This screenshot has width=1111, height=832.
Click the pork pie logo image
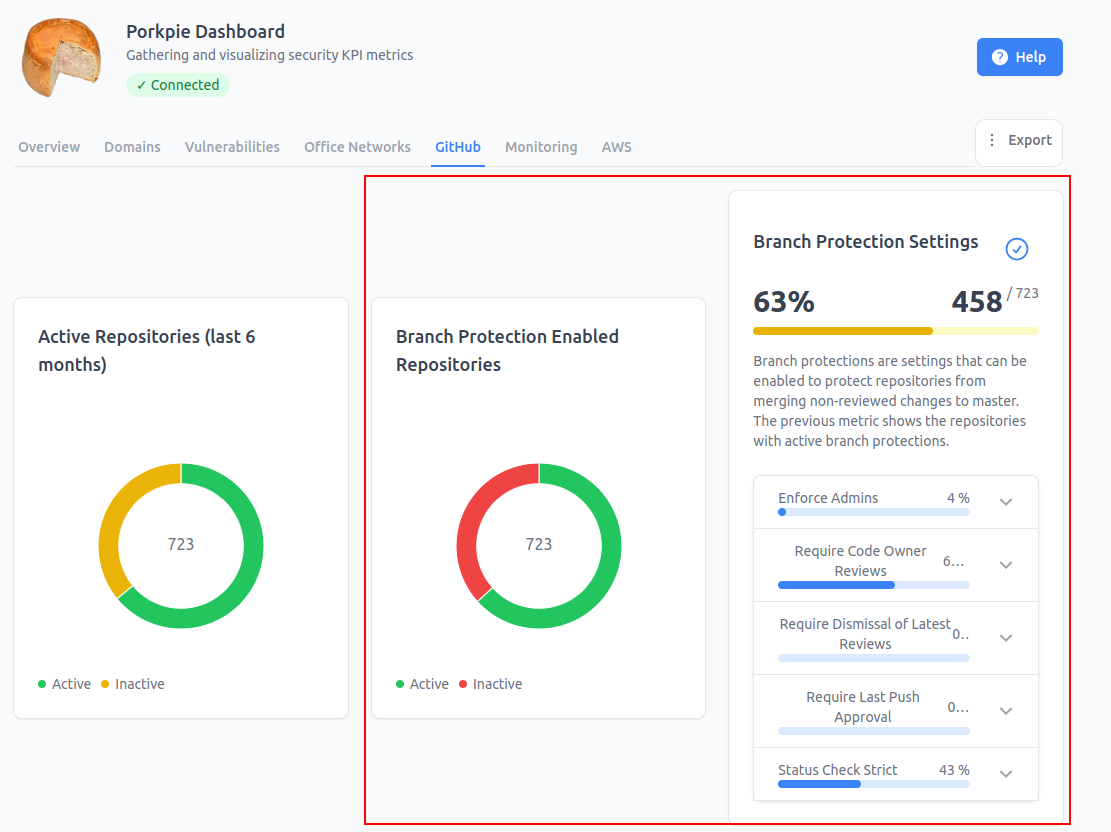click(x=62, y=57)
